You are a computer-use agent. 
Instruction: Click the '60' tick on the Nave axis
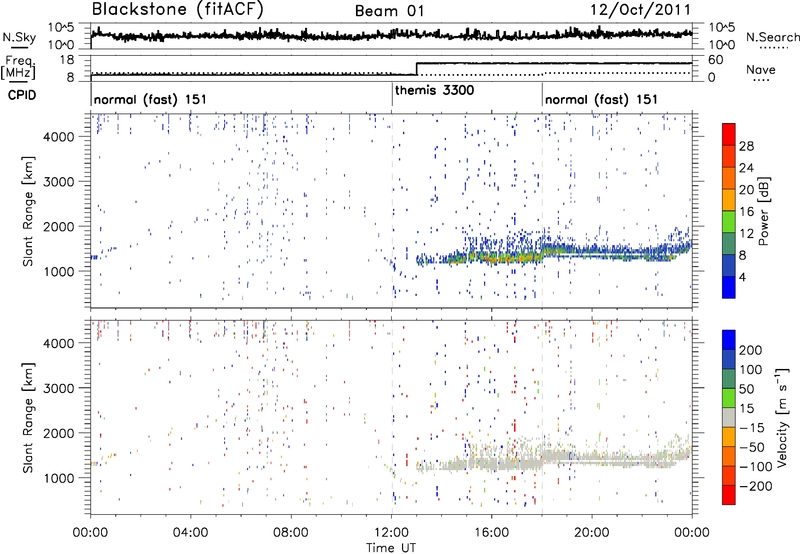tap(716, 60)
